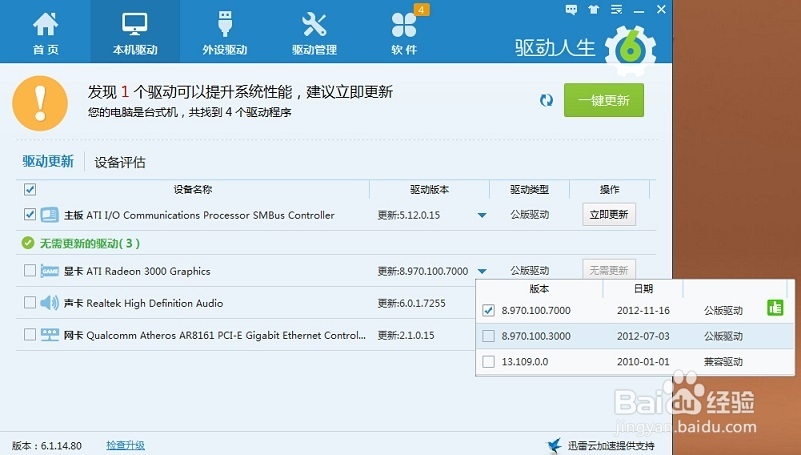Click the 一键更新 button

pyautogui.click(x=604, y=100)
